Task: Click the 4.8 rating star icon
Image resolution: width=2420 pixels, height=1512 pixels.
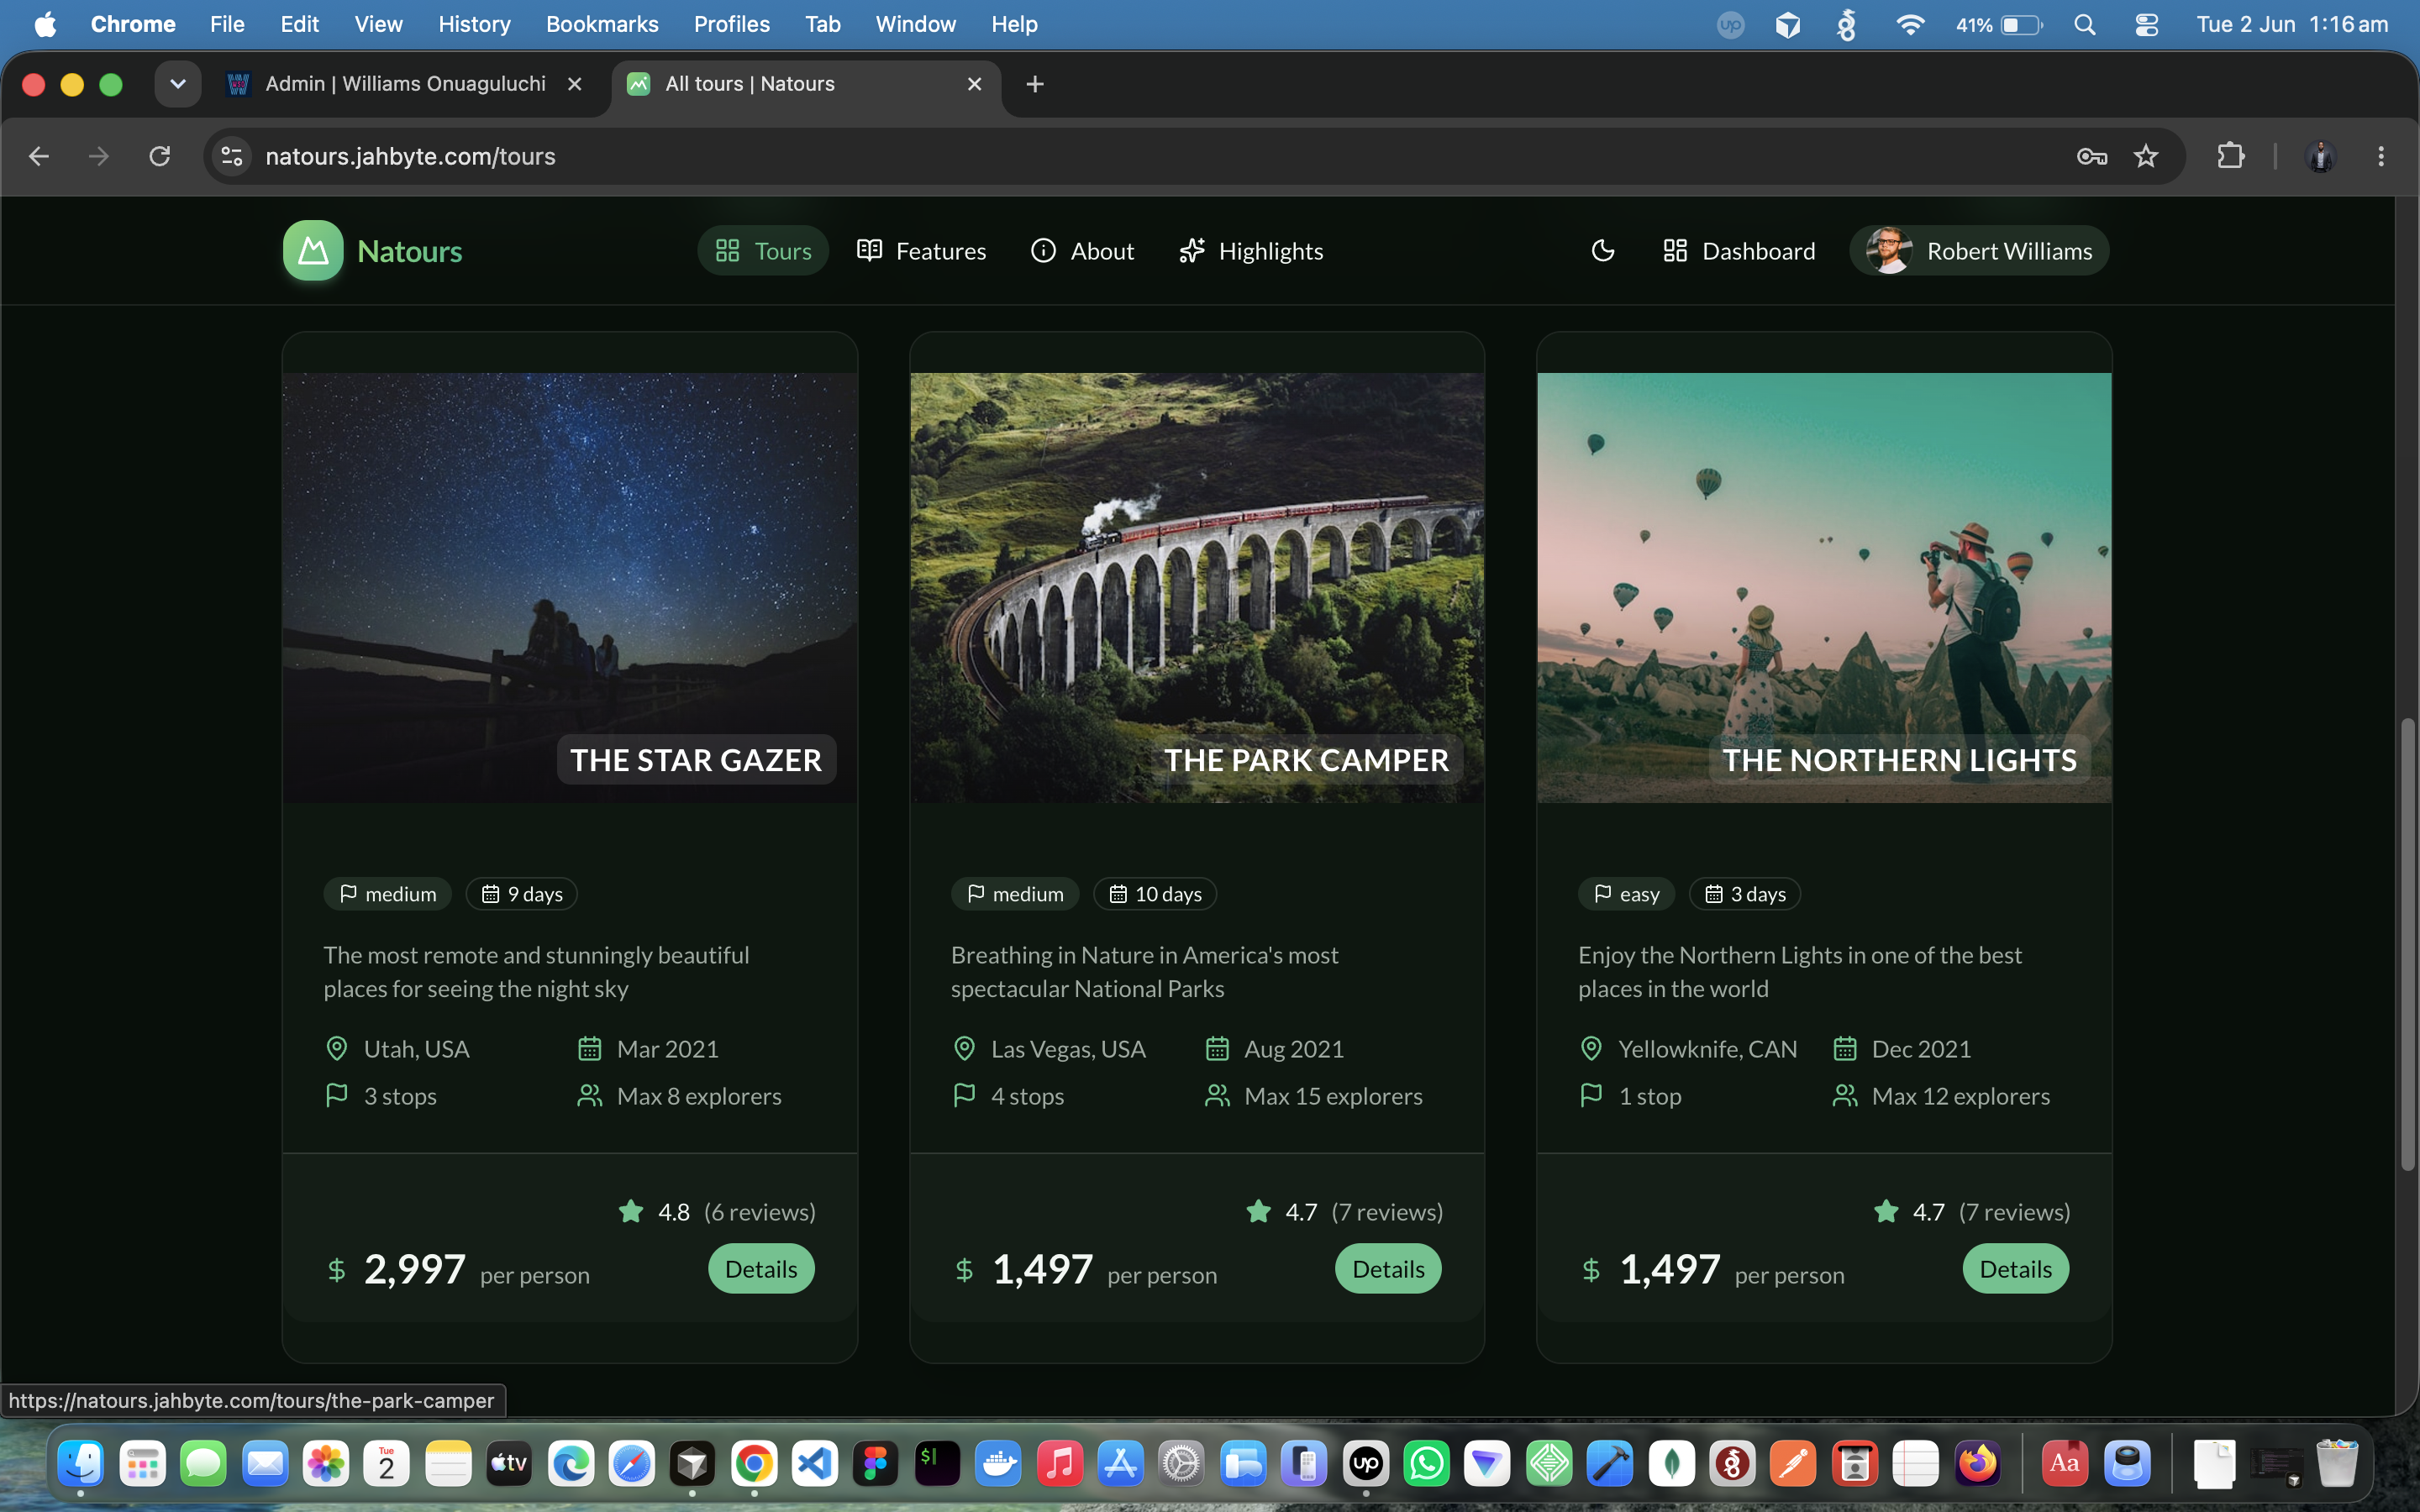Action: point(631,1211)
